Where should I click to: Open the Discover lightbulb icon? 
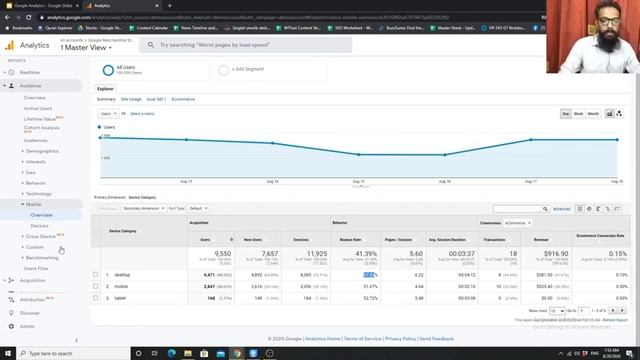(11, 313)
